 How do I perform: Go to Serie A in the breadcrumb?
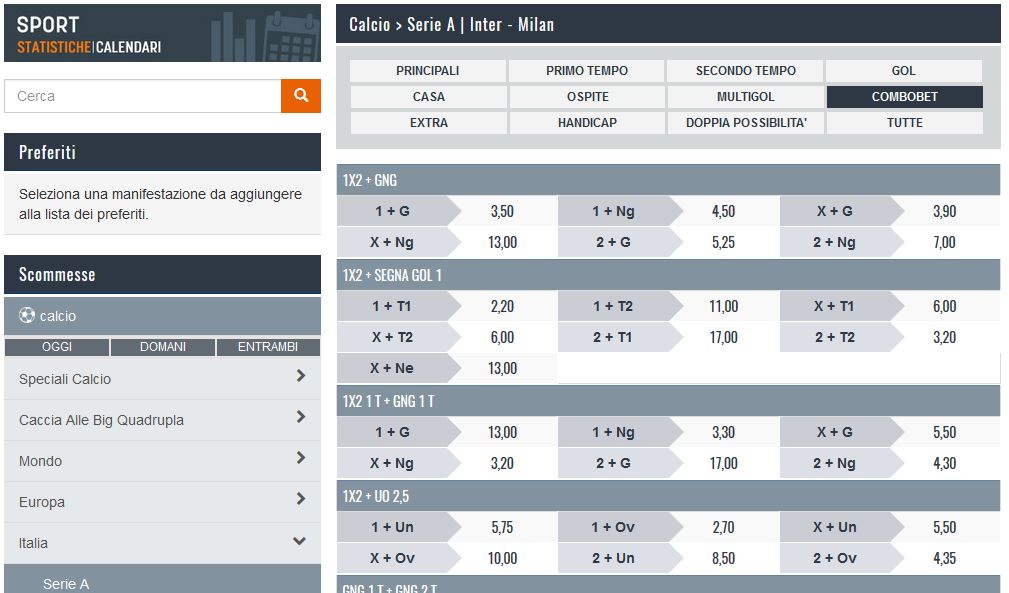430,24
